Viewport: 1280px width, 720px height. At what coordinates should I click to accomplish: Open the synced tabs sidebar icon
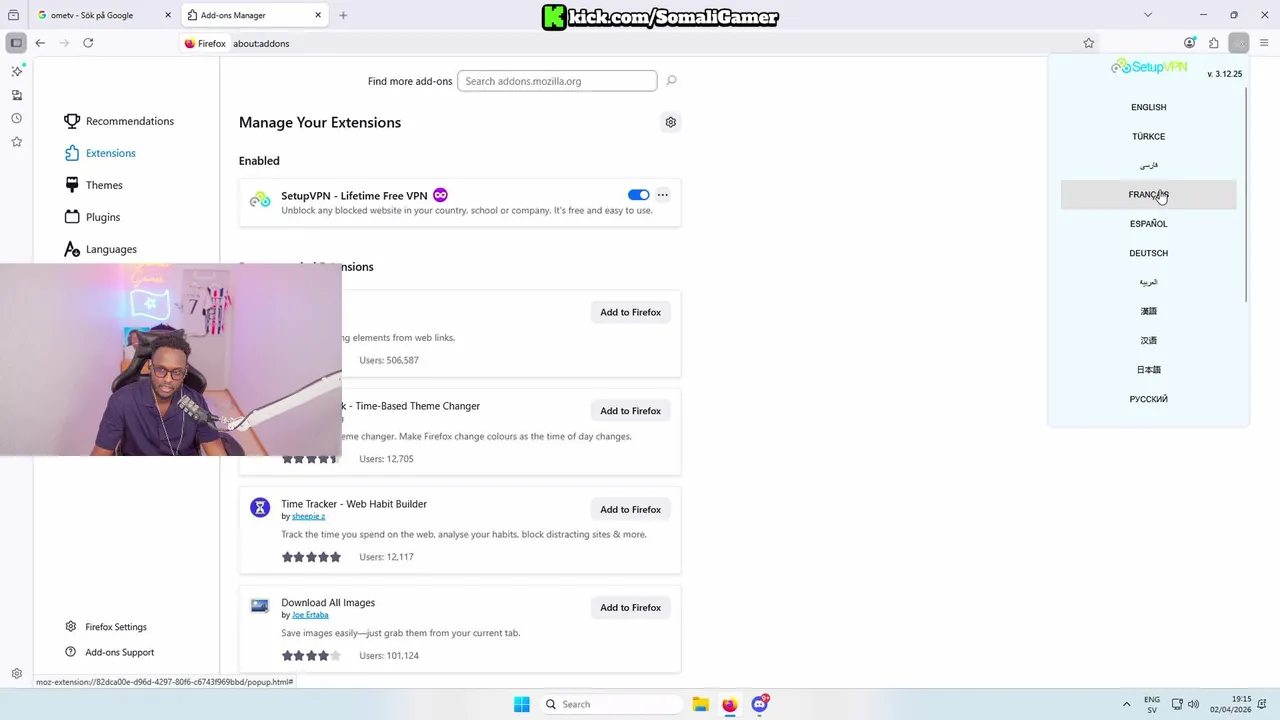tap(16, 95)
